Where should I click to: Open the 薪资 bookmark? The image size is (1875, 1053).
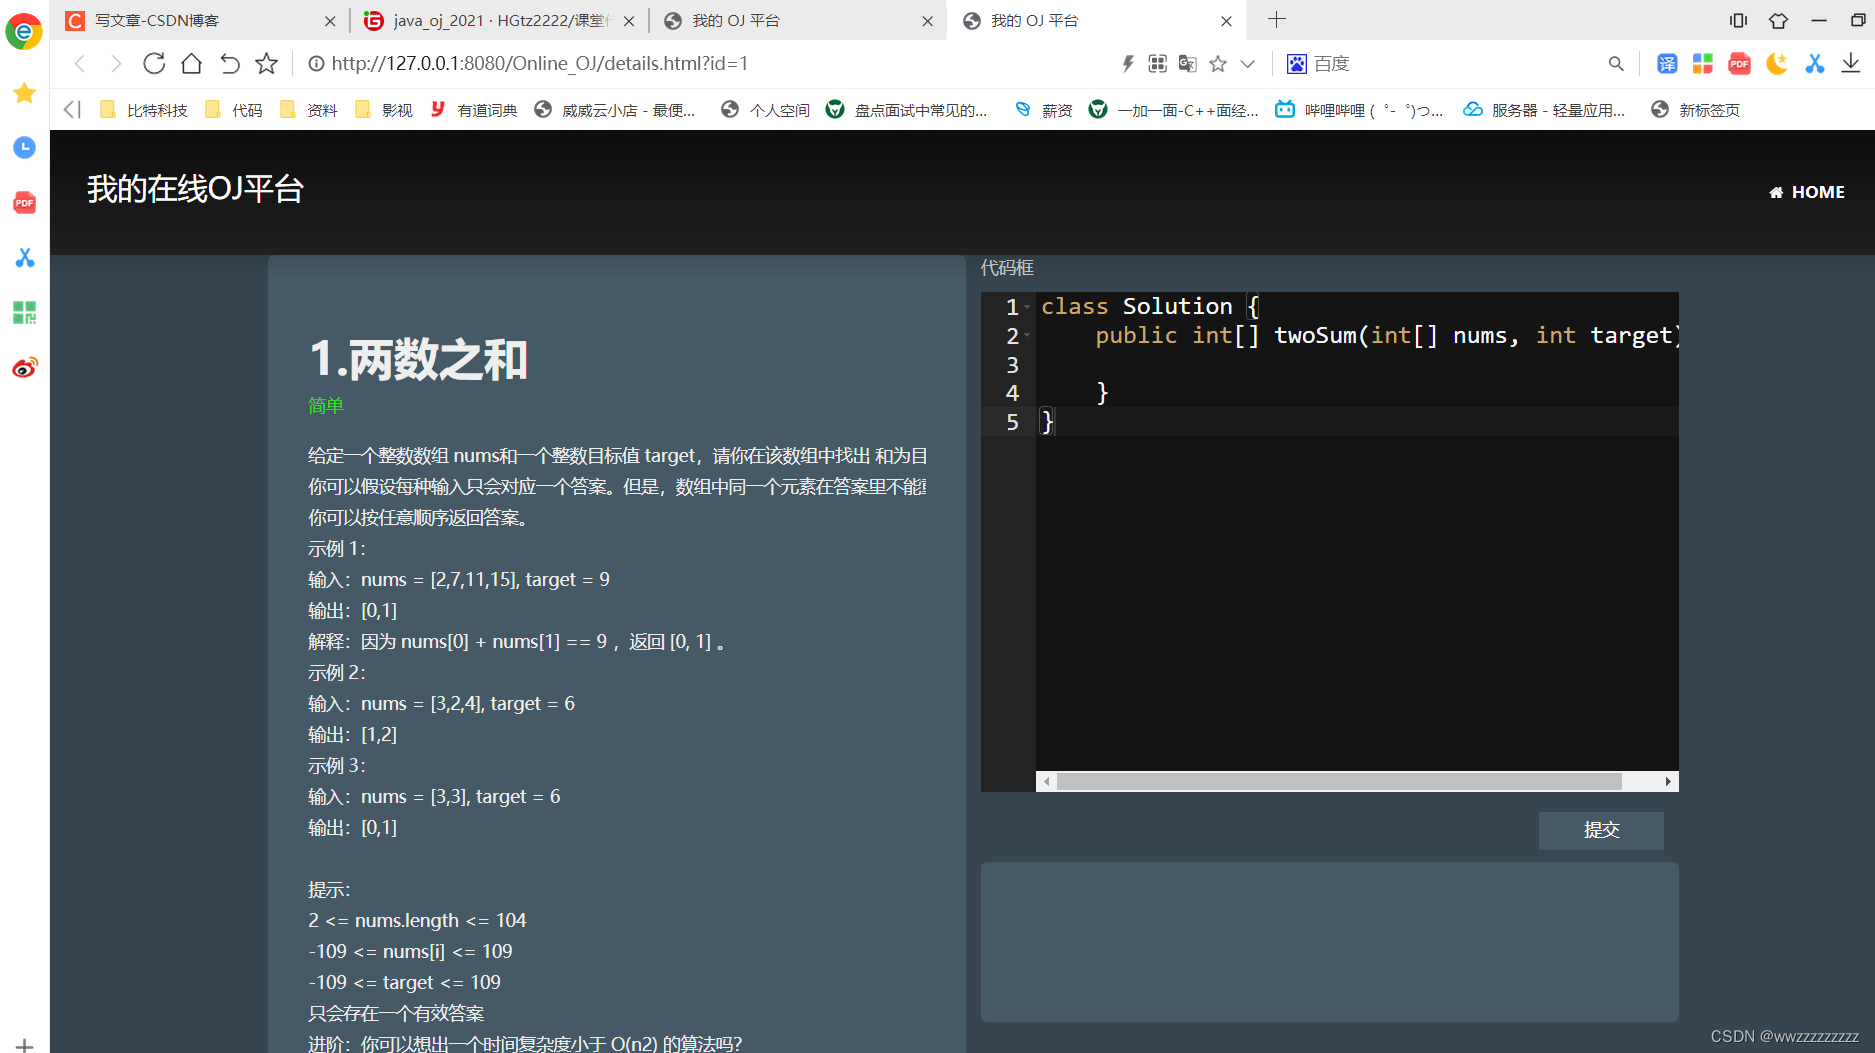(x=1043, y=110)
